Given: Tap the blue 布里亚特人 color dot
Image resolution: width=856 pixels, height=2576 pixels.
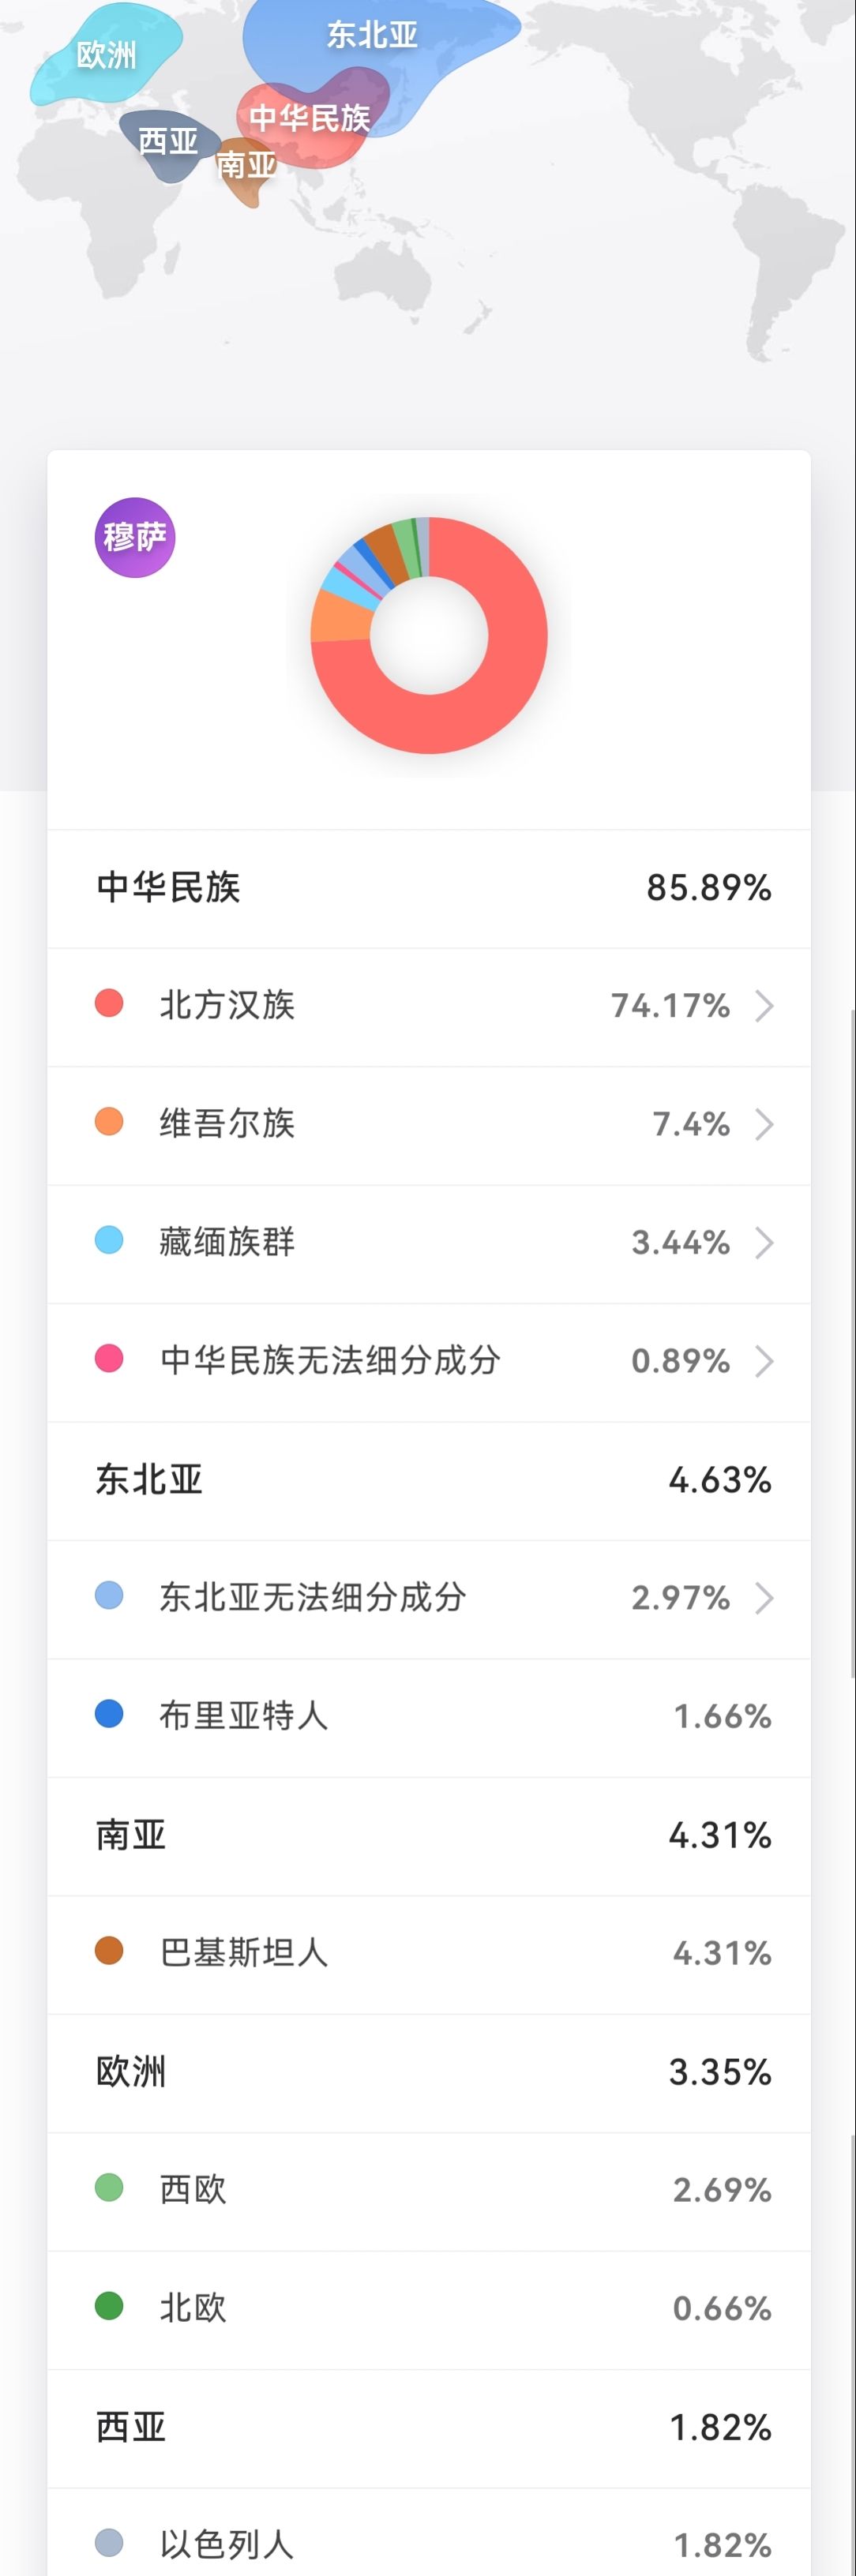Looking at the screenshot, I should click(x=109, y=1714).
